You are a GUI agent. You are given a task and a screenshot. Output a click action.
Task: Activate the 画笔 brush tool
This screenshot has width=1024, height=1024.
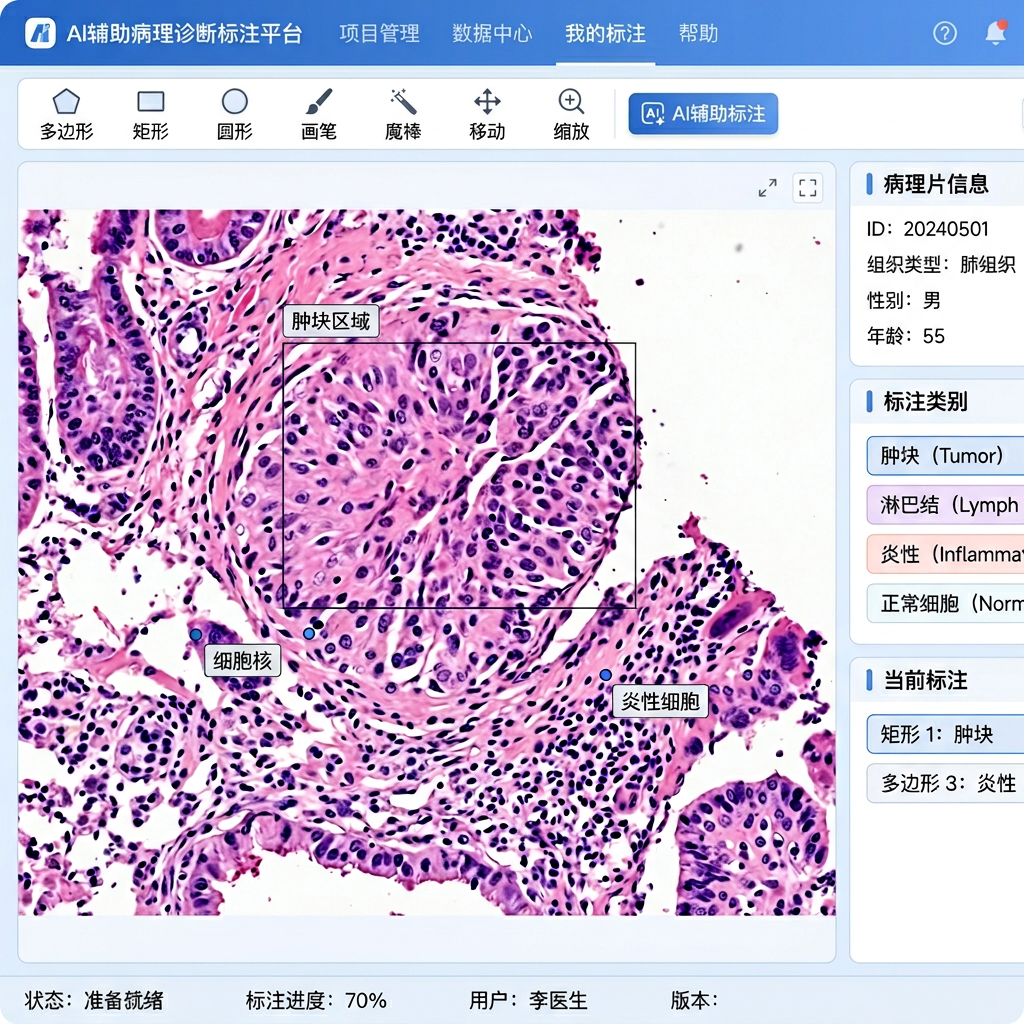pos(318,111)
